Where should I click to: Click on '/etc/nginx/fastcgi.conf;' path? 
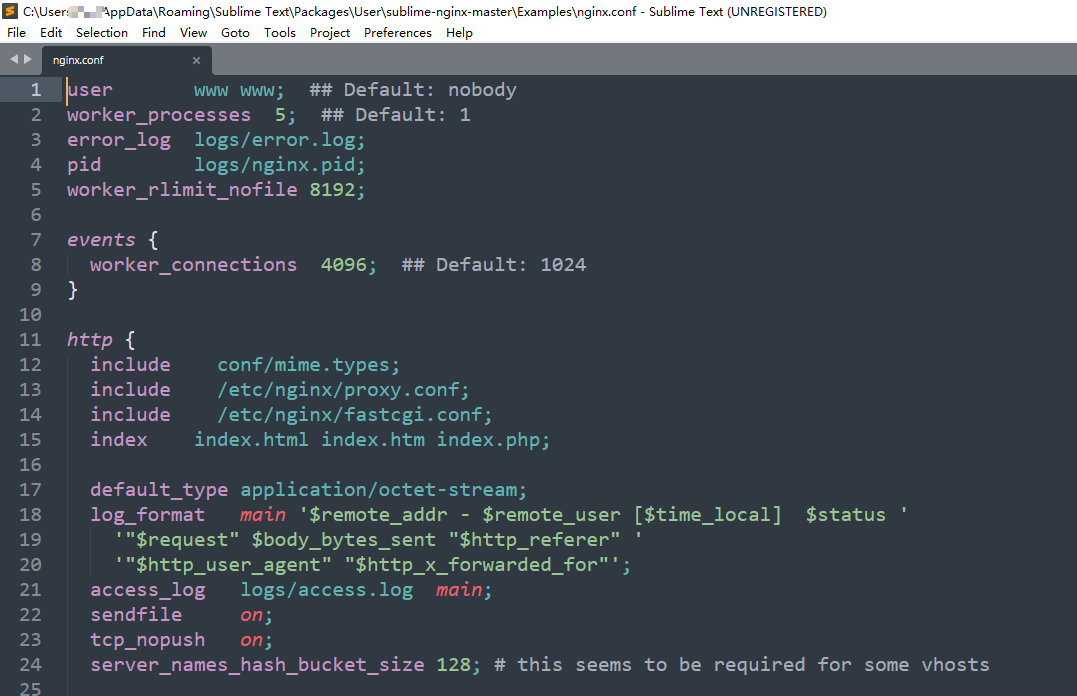pyautogui.click(x=355, y=414)
